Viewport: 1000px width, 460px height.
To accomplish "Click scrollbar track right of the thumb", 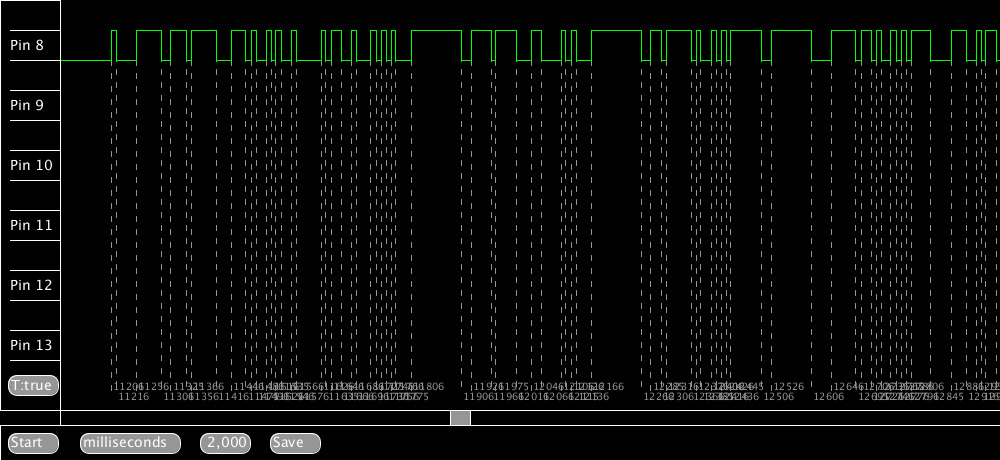I will (x=730, y=418).
